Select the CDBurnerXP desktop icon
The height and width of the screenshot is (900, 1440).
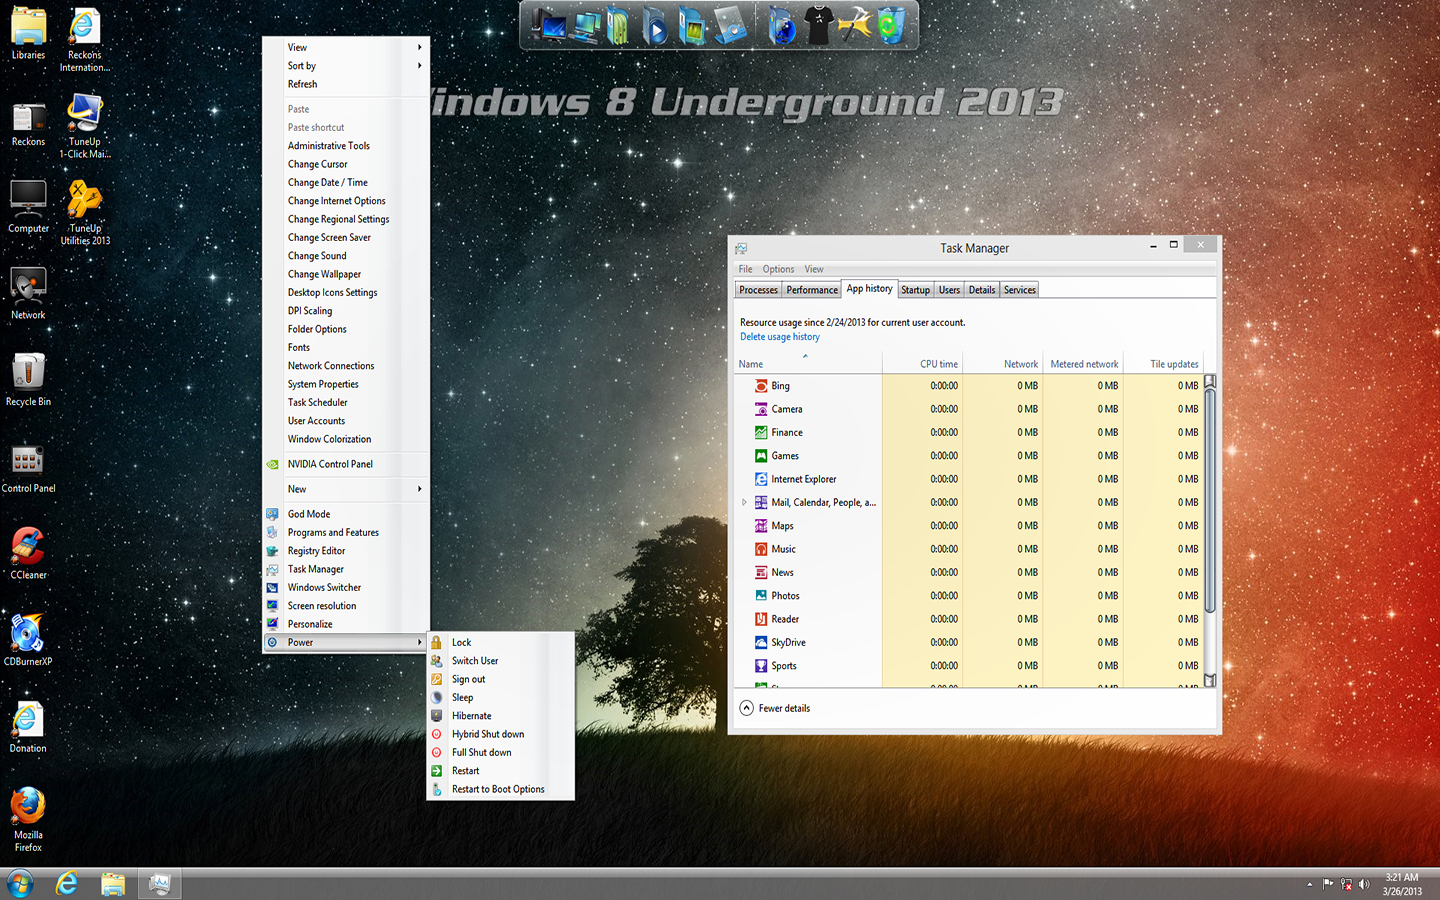(28, 640)
